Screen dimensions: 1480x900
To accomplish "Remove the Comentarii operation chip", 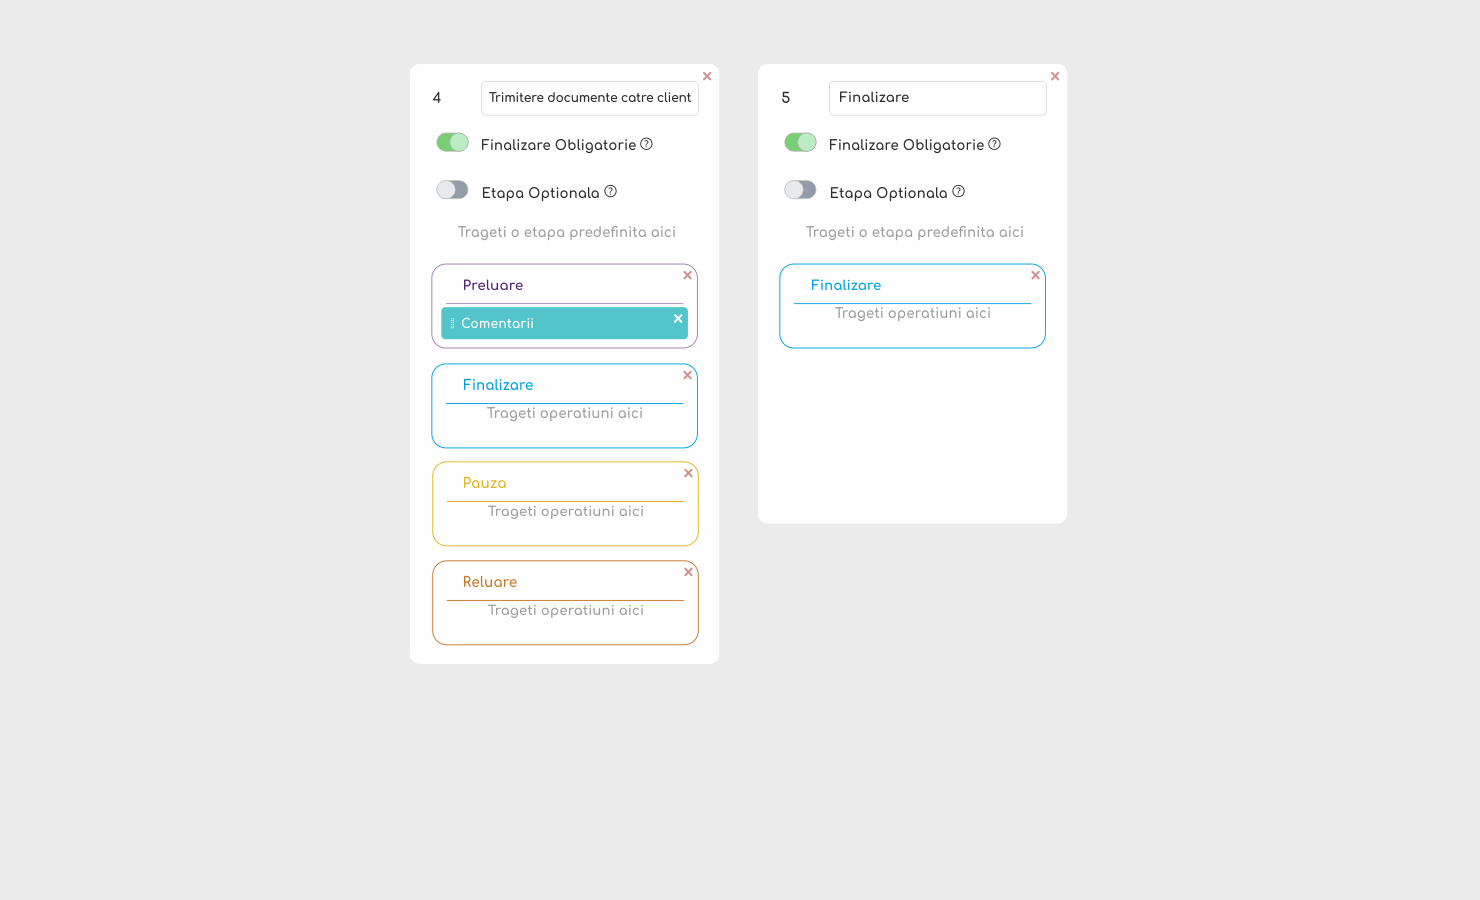I will pos(678,319).
